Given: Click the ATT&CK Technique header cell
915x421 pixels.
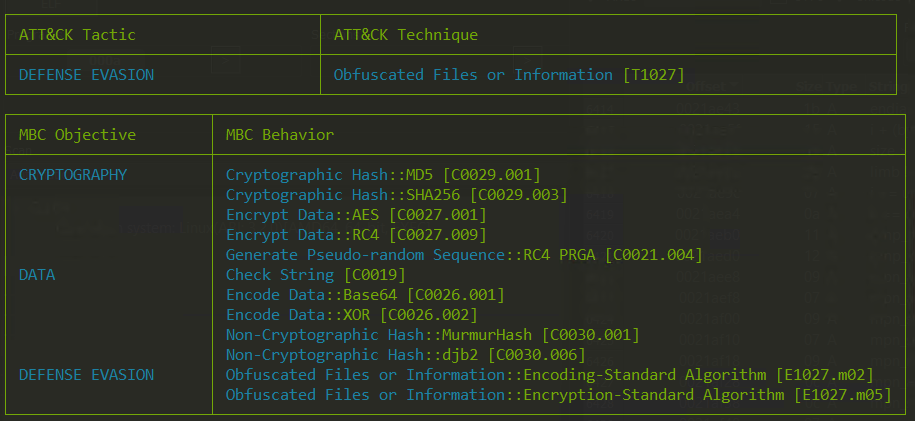Looking at the screenshot, I should point(608,34).
